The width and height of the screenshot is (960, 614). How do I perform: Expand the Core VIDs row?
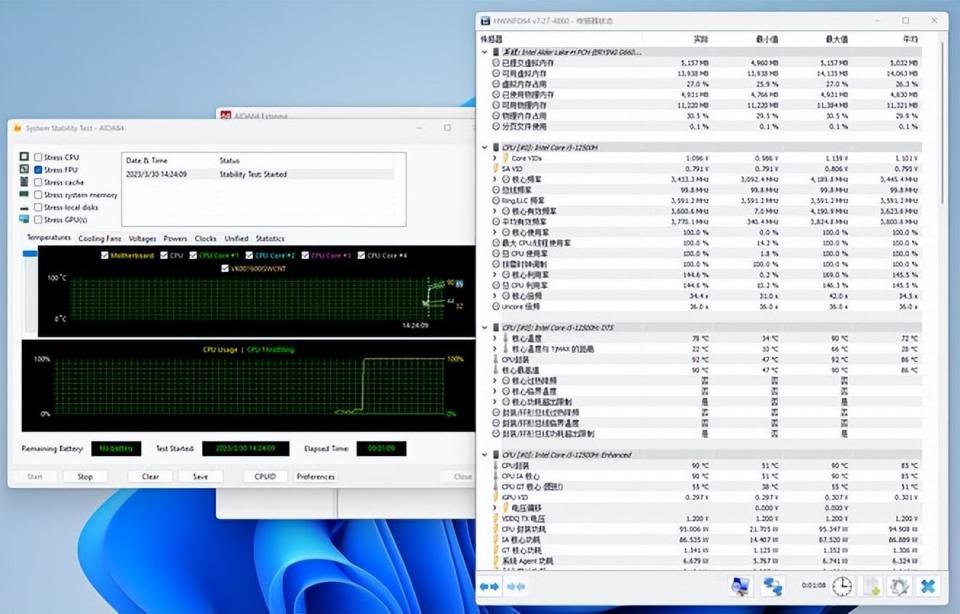point(495,158)
